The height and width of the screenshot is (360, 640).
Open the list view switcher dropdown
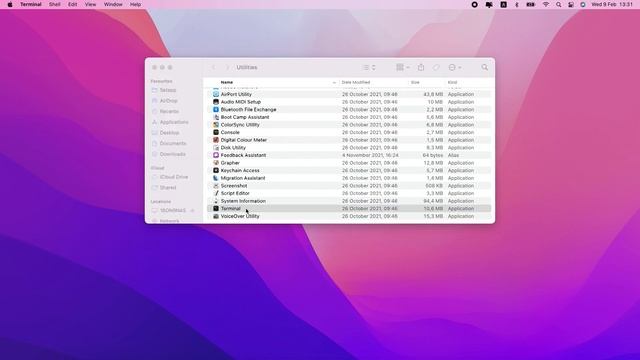coord(369,67)
